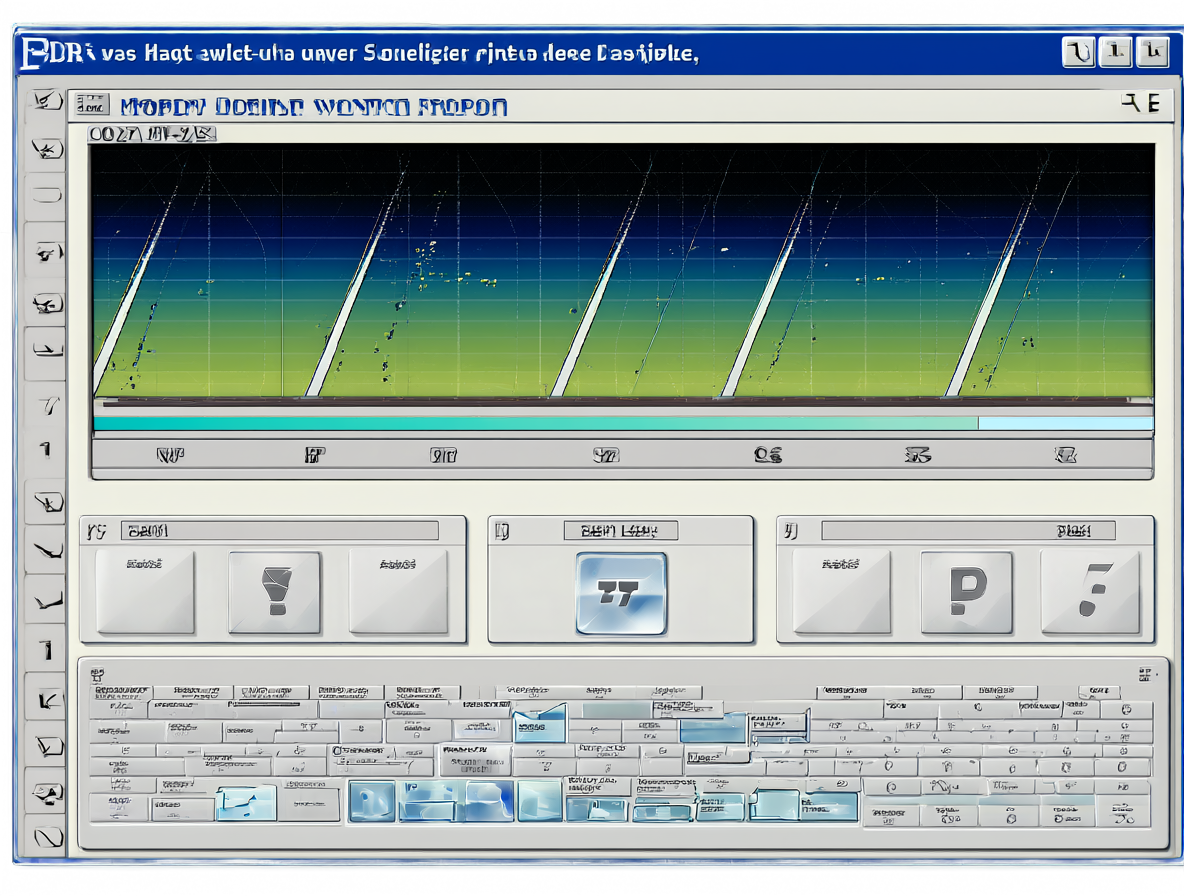Click the blue header title text
Screen dimensions: 1184x896
pyautogui.click(x=313, y=106)
